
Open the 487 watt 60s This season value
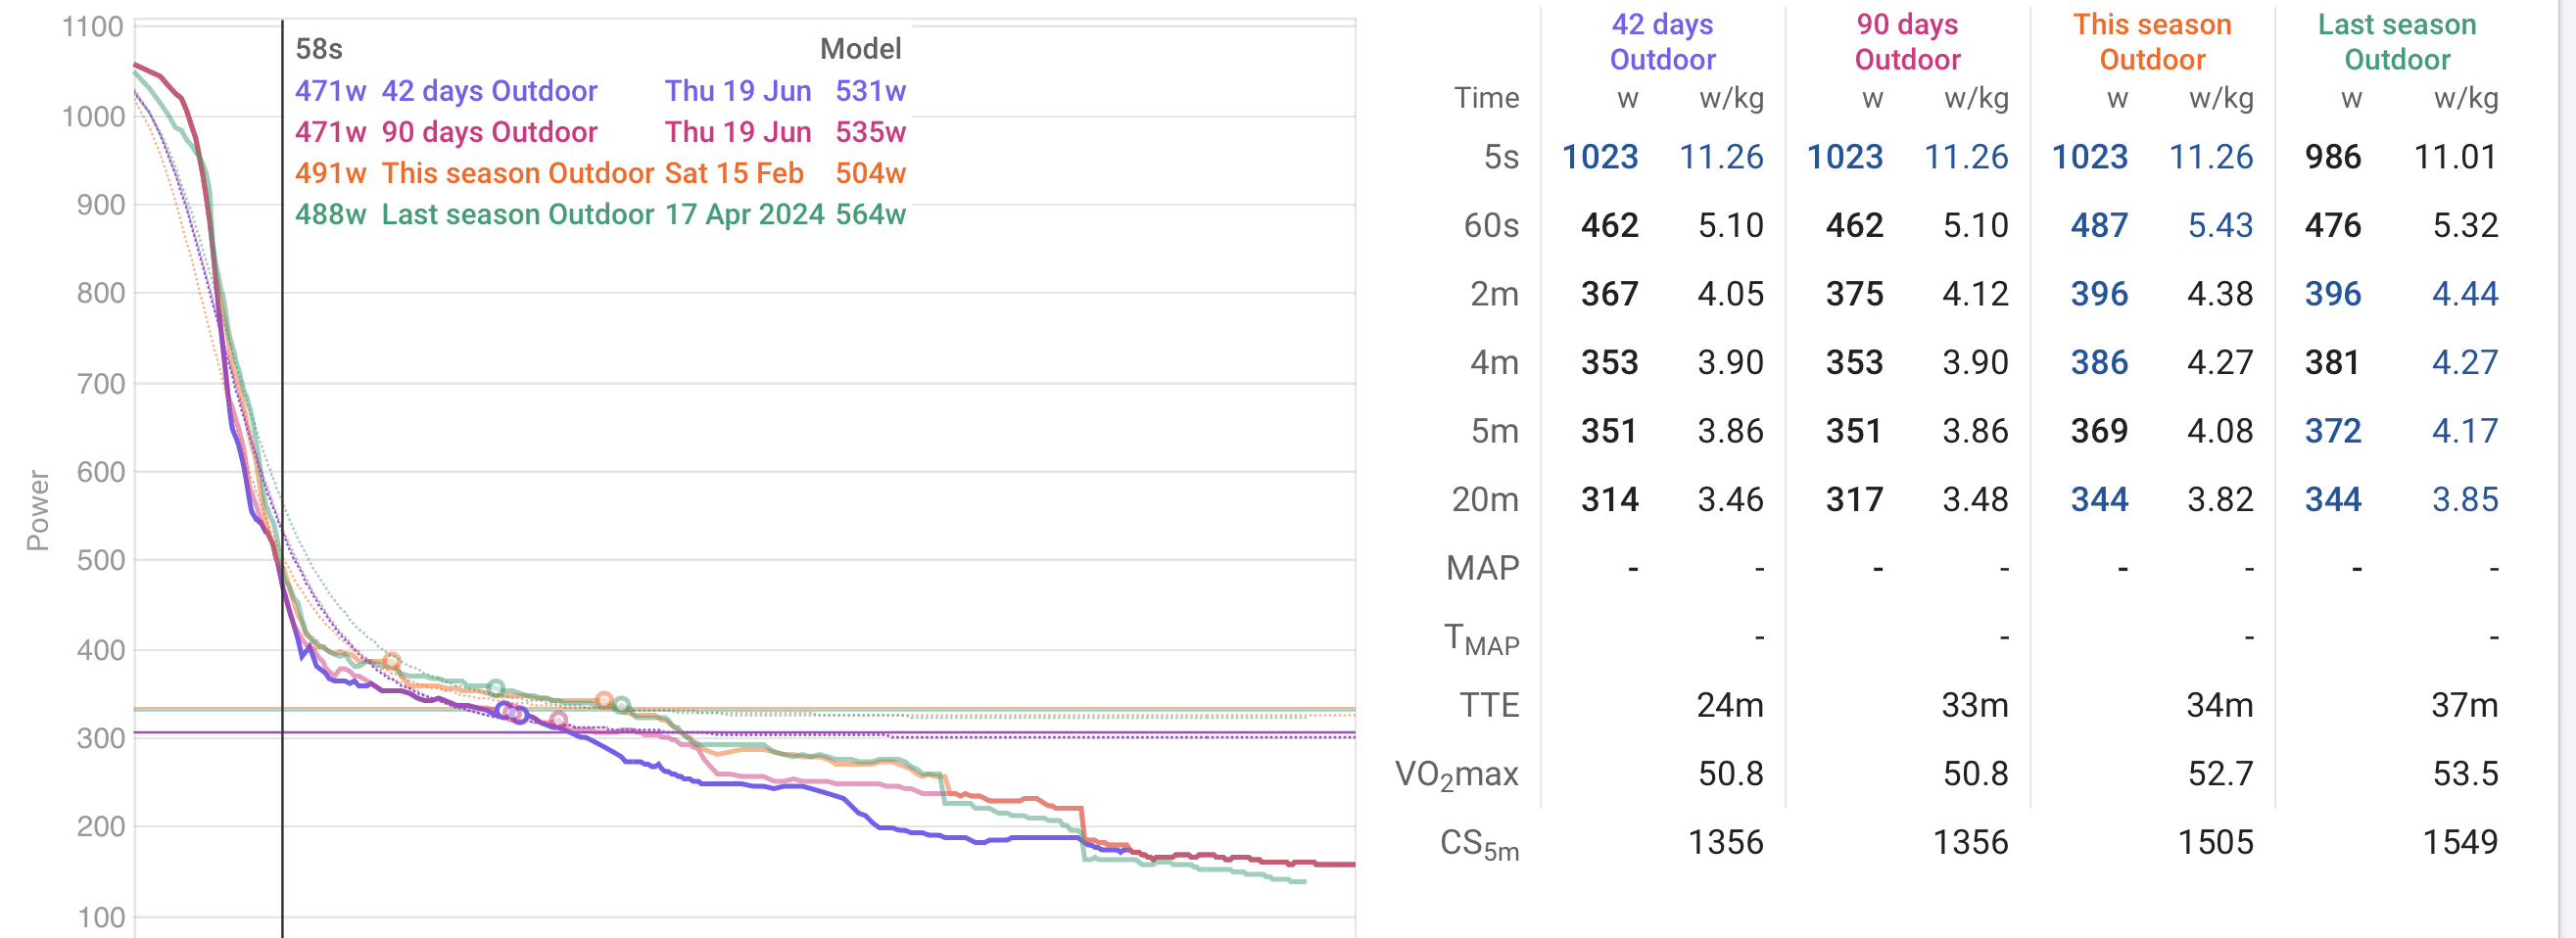2099,226
